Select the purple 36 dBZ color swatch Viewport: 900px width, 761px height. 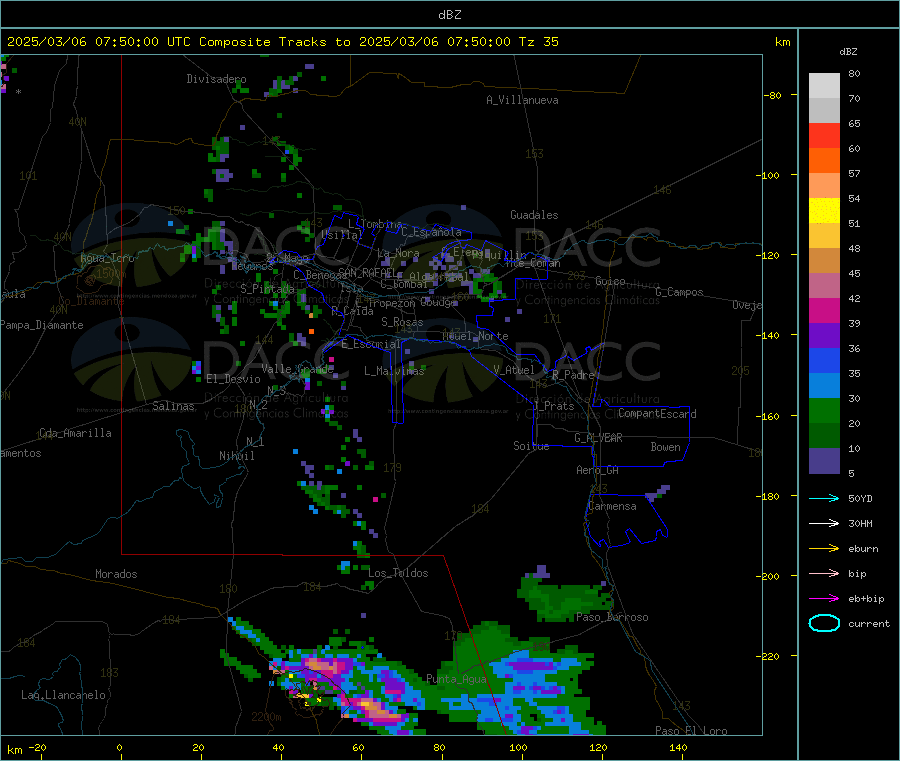pyautogui.click(x=824, y=336)
